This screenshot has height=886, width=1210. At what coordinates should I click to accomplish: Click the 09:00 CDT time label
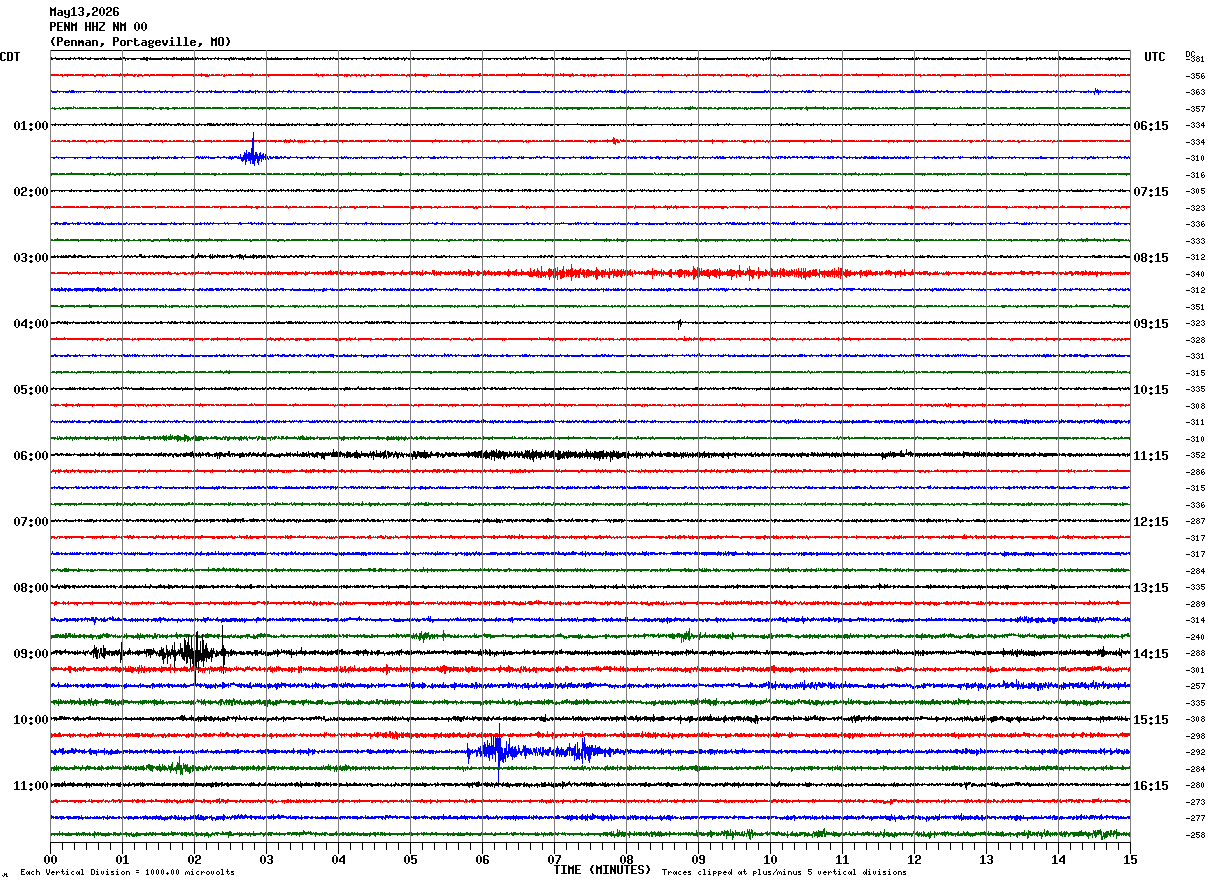pos(31,654)
